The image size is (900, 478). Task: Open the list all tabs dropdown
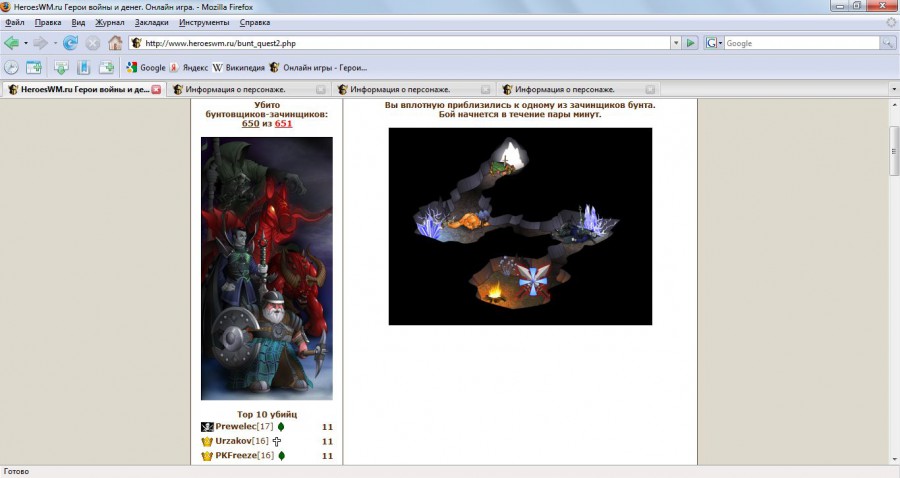click(891, 89)
